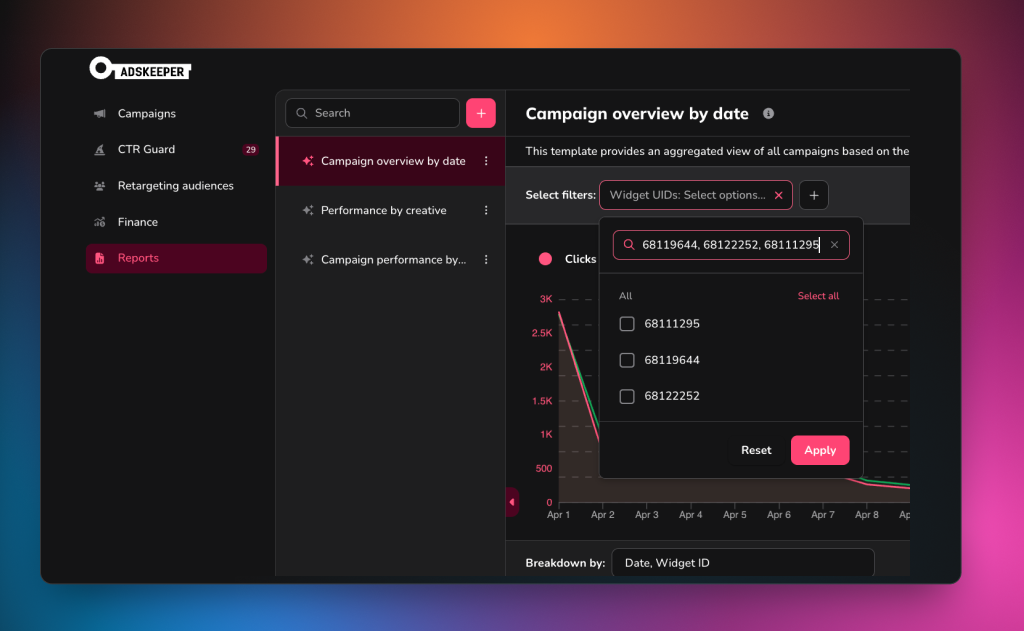Screen dimensions: 1024x631
Task: Click the CTR Guard icon
Action: pyautogui.click(x=99, y=150)
